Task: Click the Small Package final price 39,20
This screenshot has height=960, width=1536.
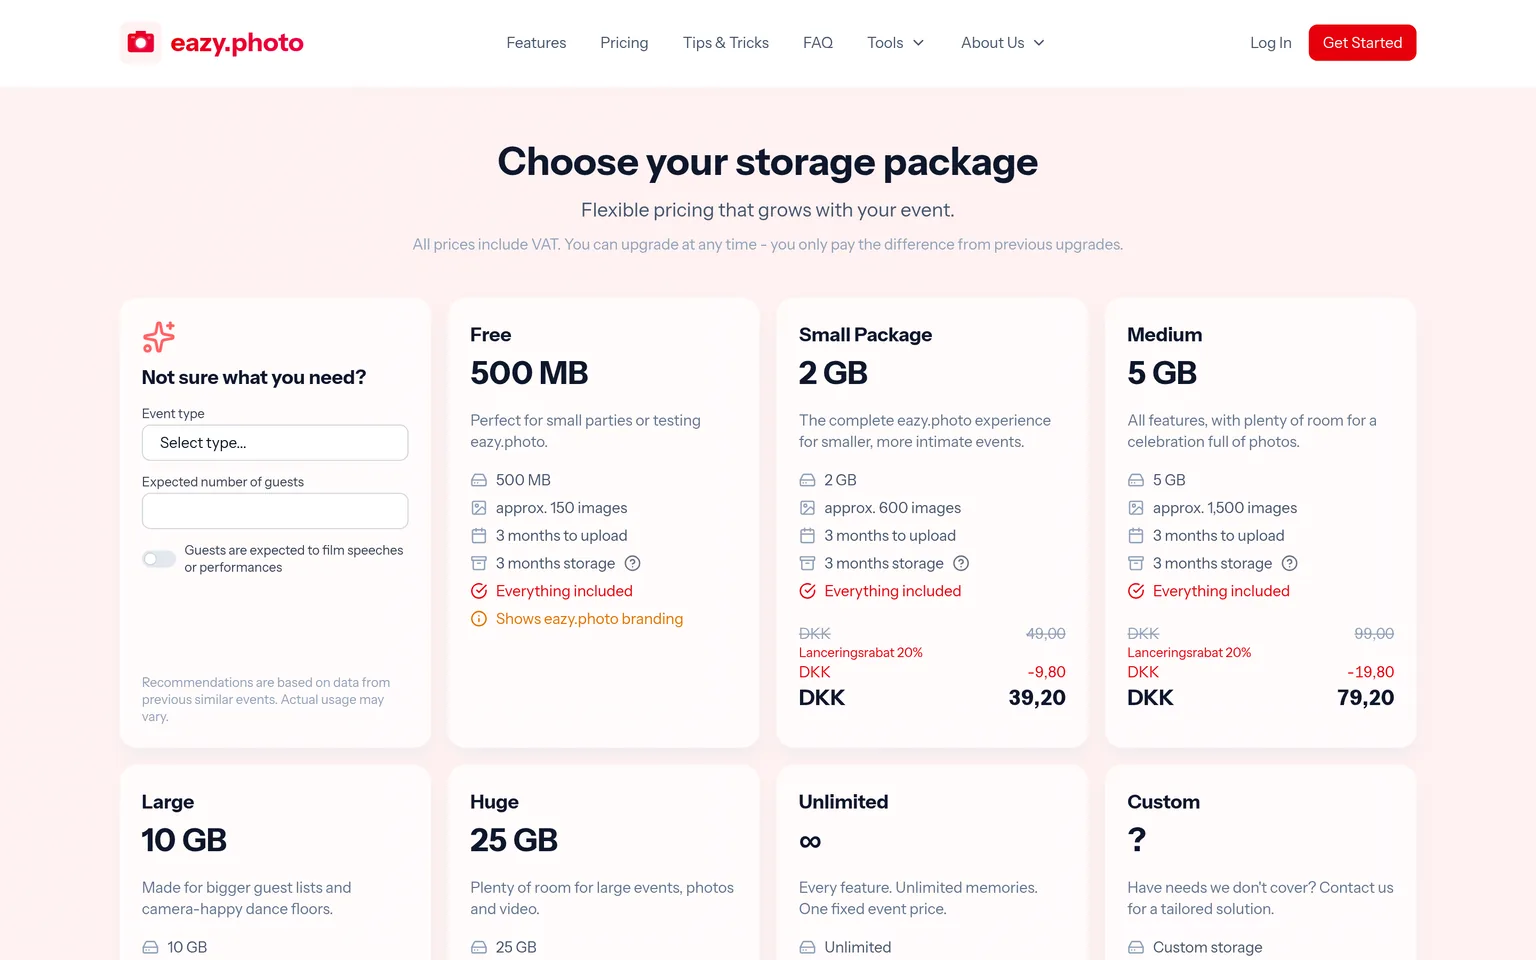Action: [x=1037, y=698]
